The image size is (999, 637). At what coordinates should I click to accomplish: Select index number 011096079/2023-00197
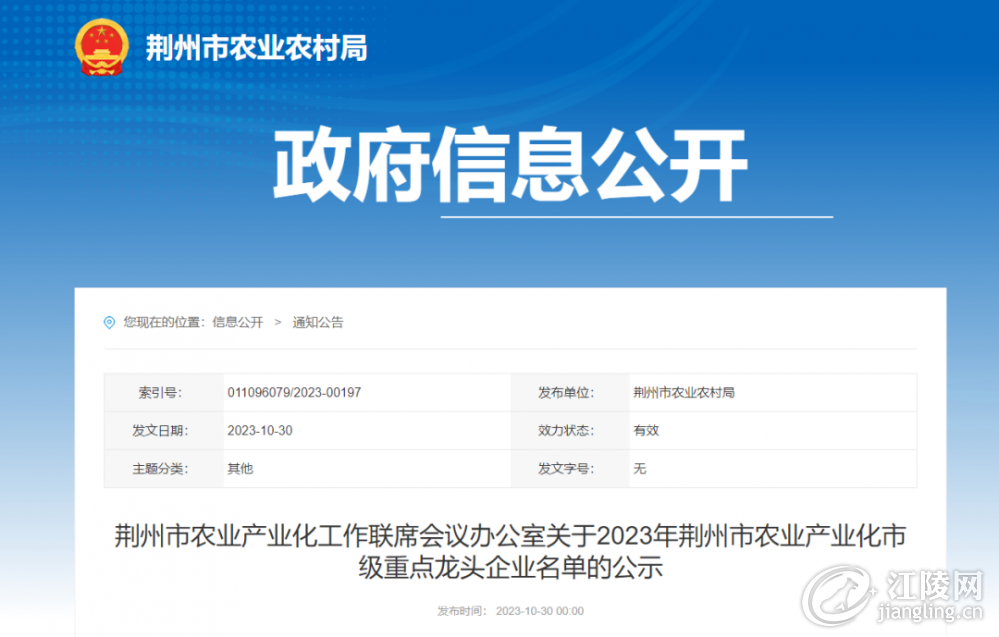click(x=294, y=392)
